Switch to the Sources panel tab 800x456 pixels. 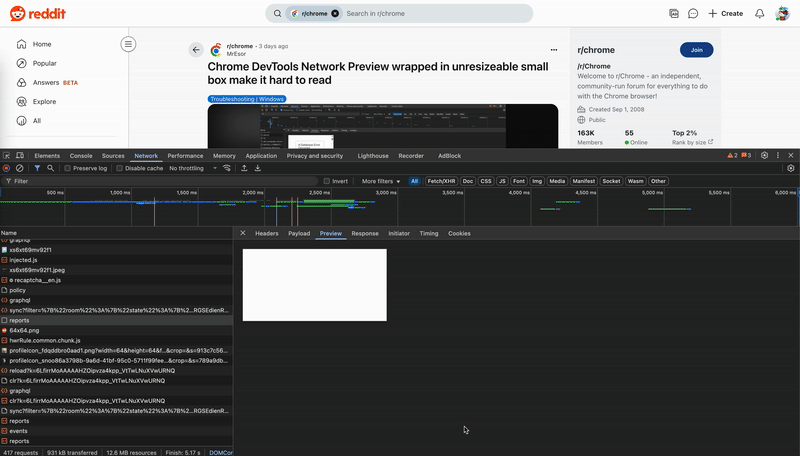[x=113, y=156]
